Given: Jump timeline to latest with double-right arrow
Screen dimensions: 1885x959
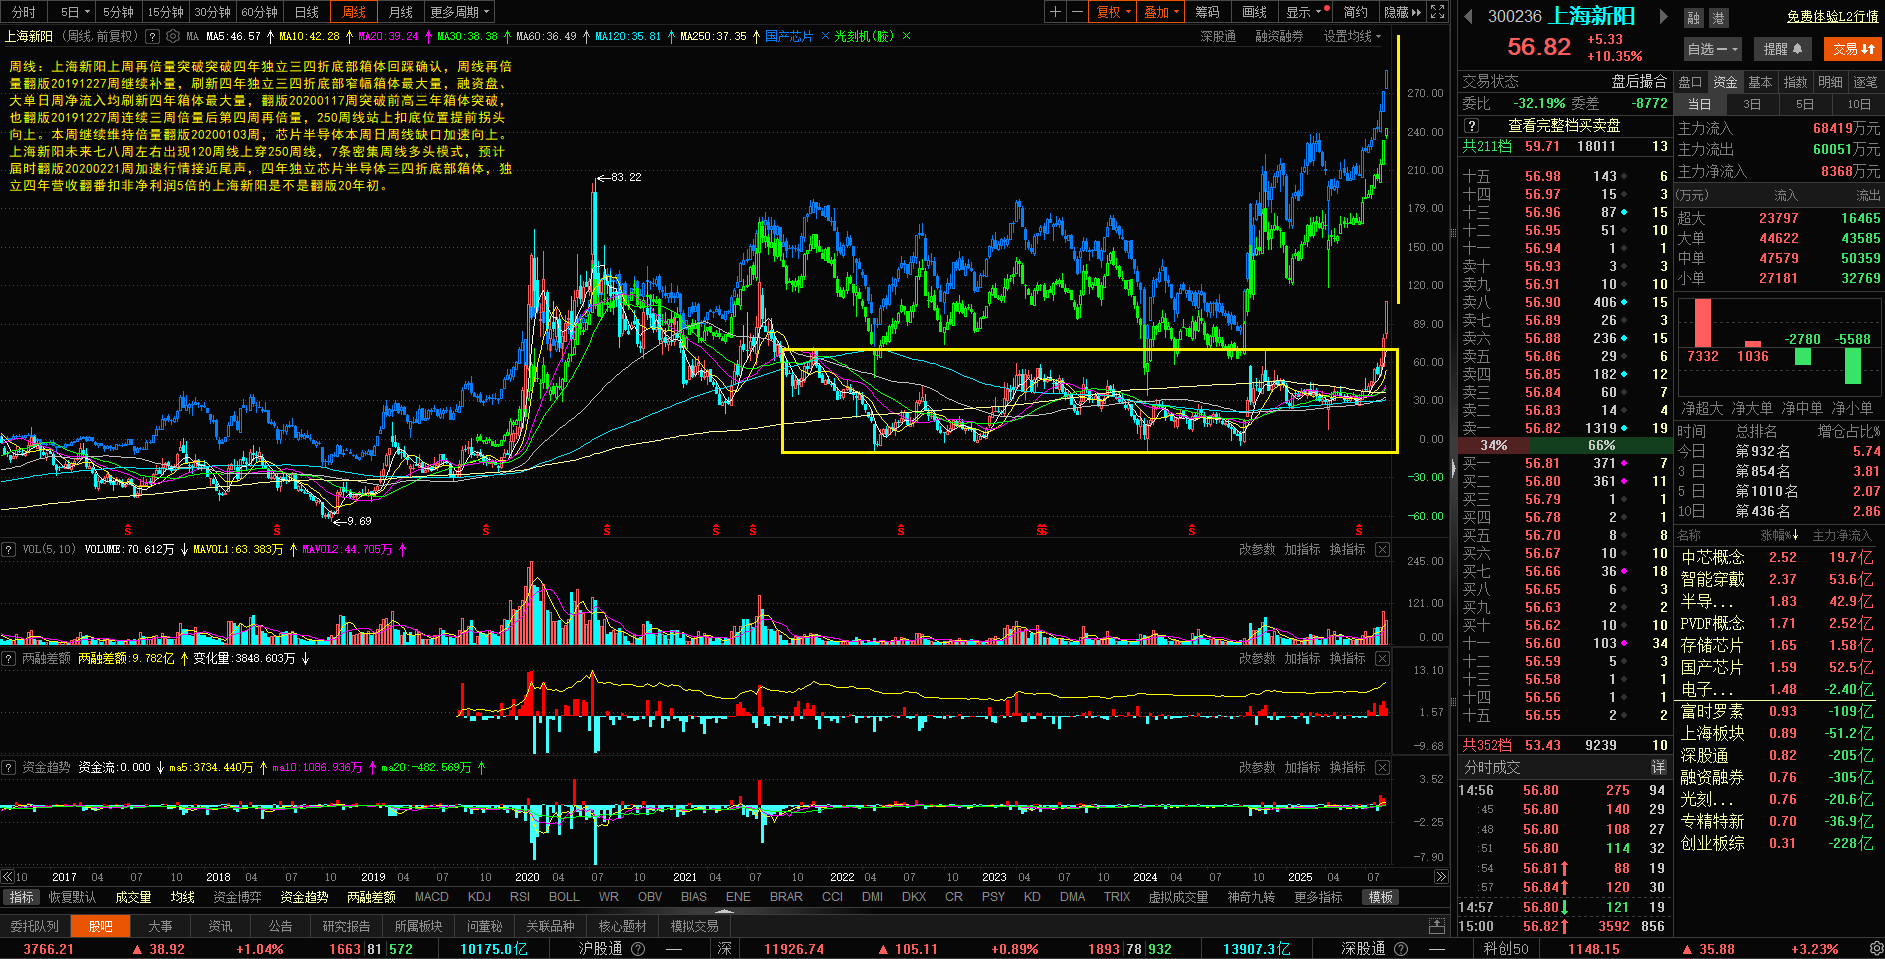Looking at the screenshot, I should tap(1441, 877).
